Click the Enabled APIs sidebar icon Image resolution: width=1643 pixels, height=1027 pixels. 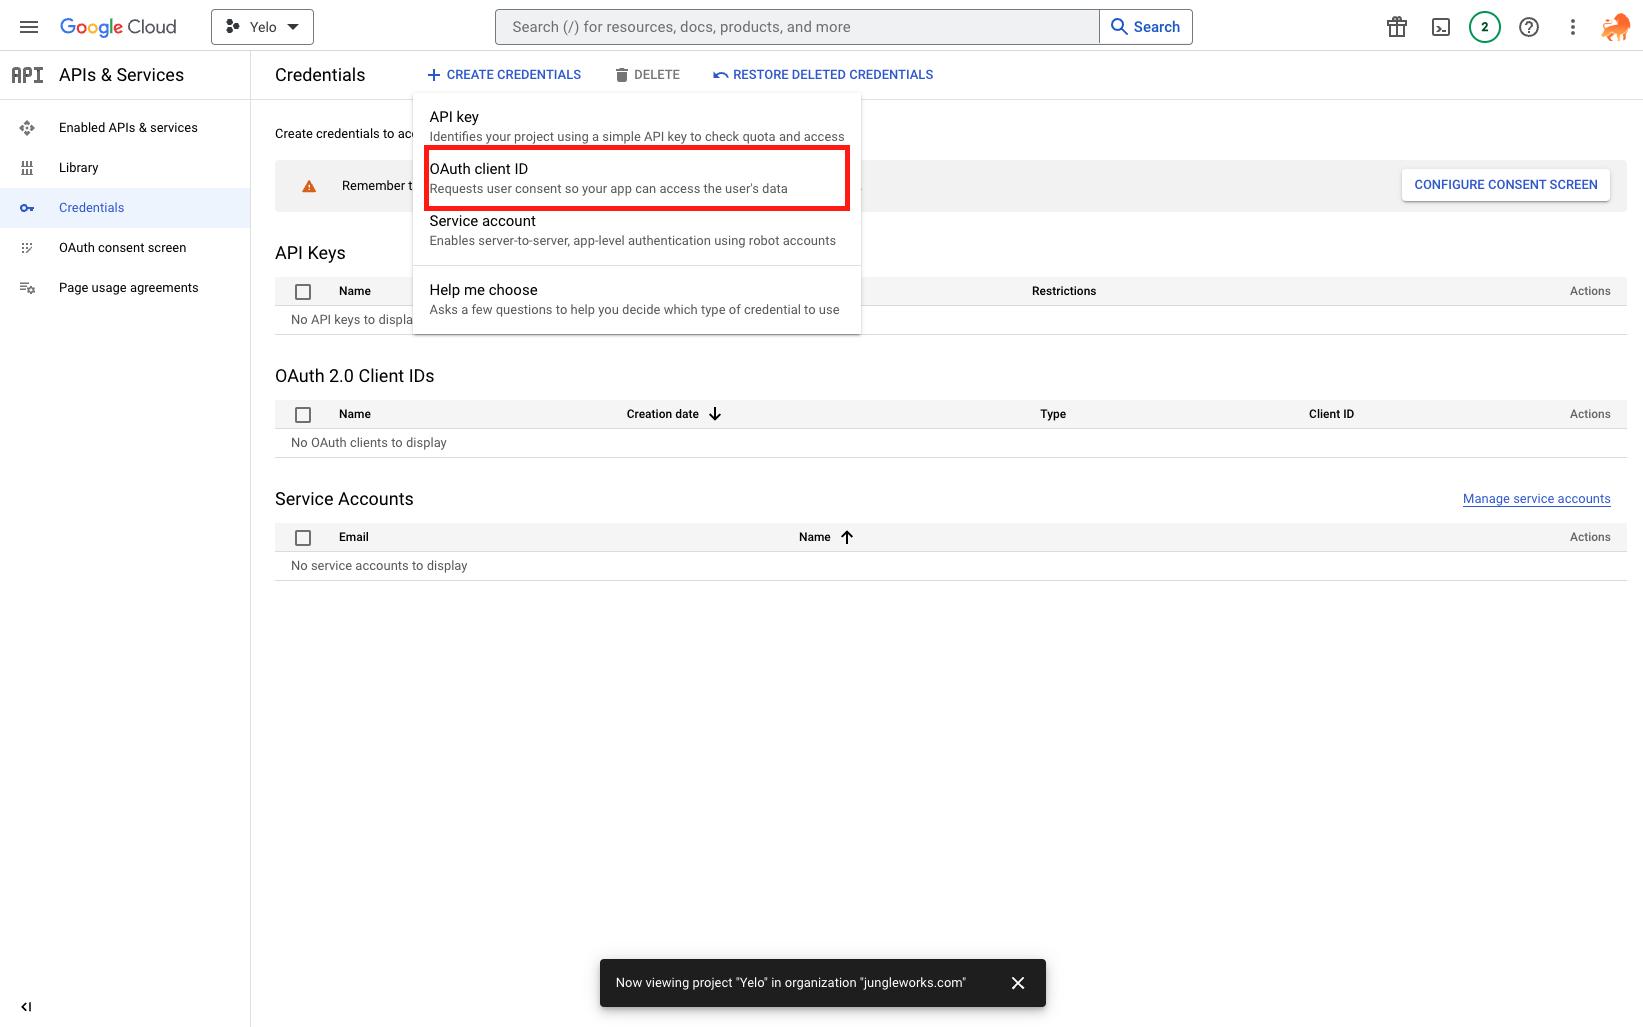pos(27,128)
